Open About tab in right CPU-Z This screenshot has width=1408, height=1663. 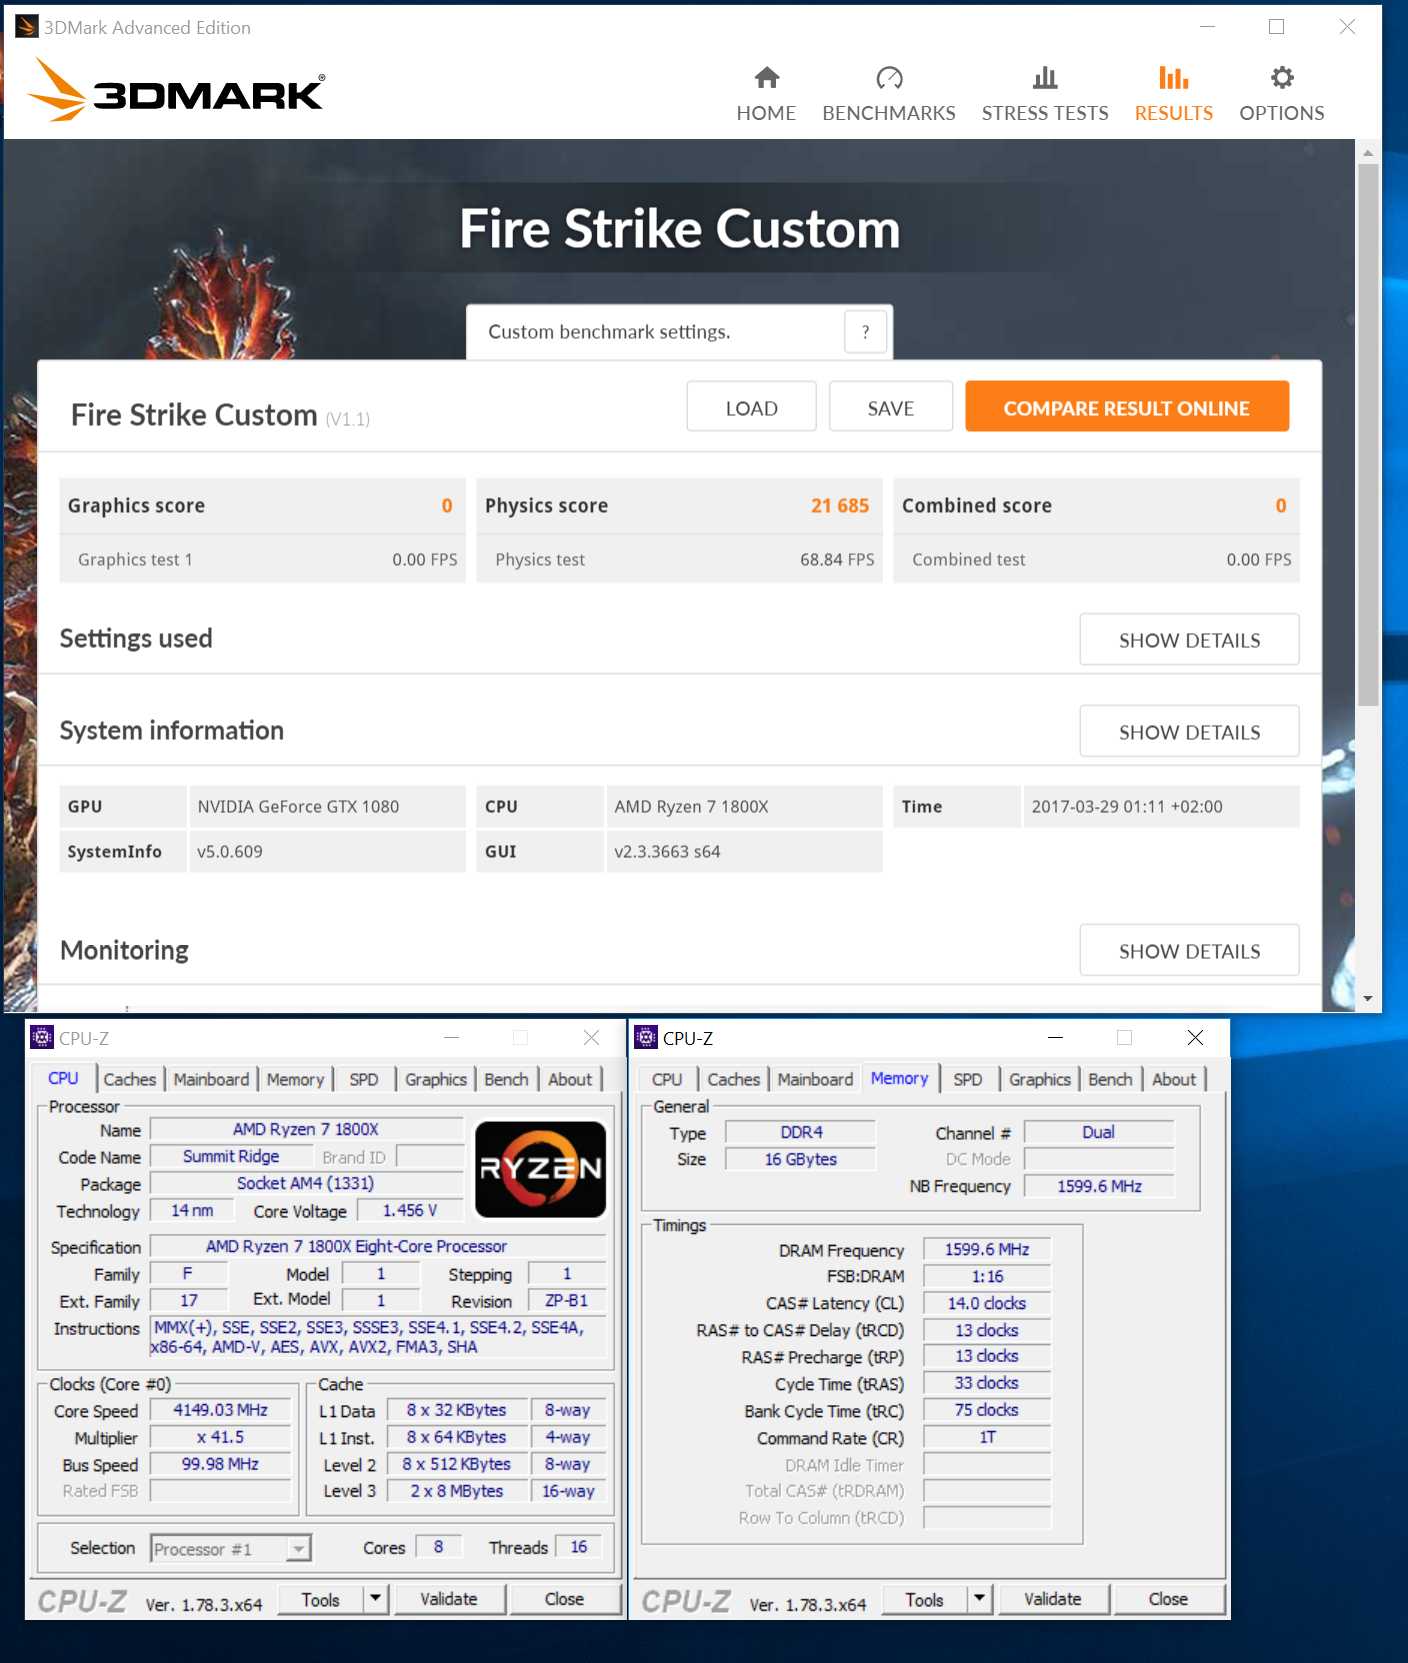1174,1079
